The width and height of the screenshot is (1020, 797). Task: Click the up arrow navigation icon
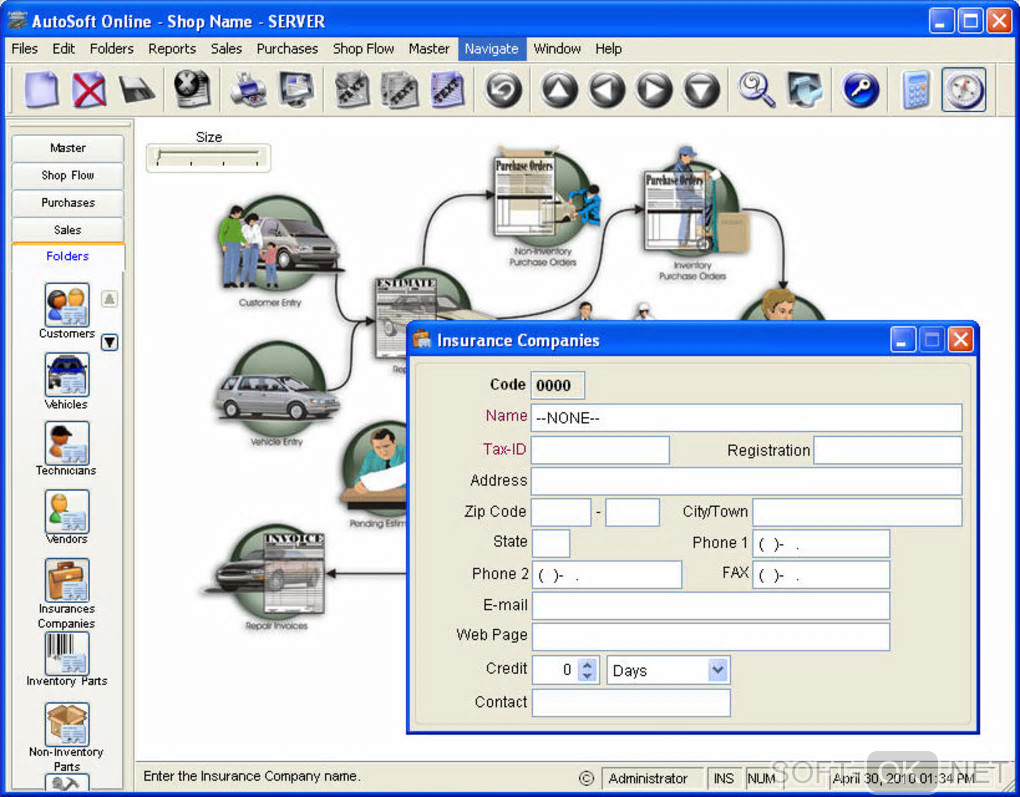(x=559, y=89)
